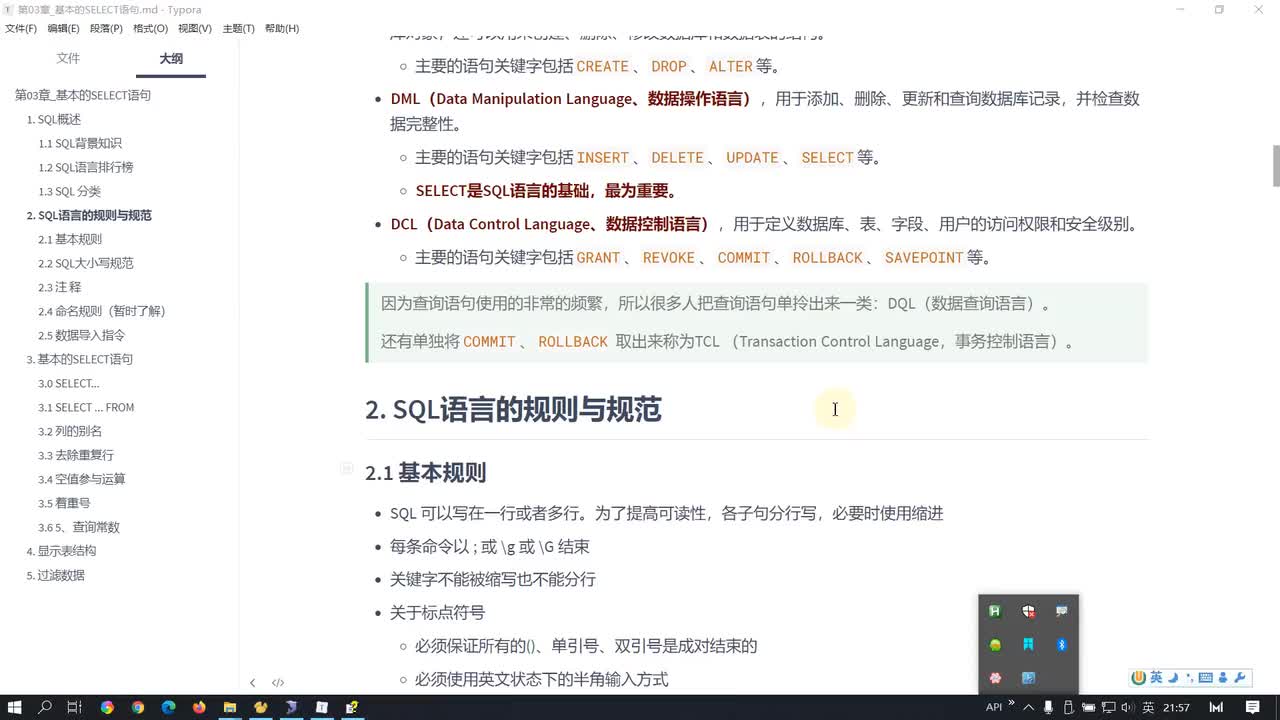Open the 段落(P) menu
This screenshot has height=720, width=1280.
pos(106,28)
